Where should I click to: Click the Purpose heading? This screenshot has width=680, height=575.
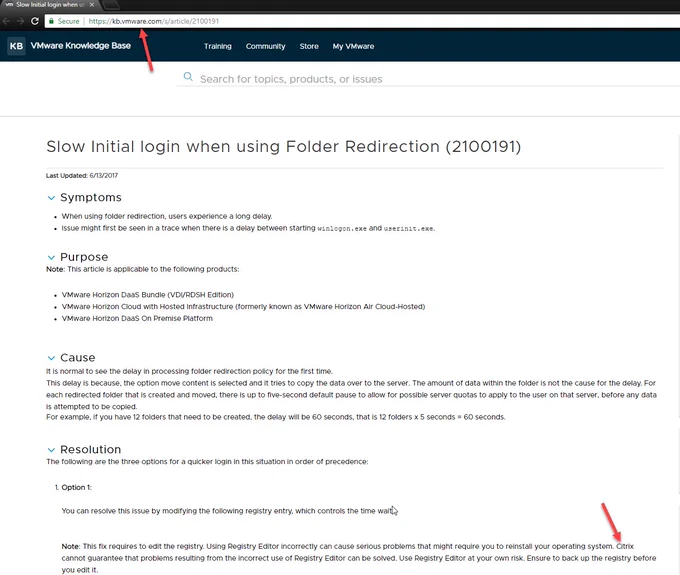(x=84, y=257)
